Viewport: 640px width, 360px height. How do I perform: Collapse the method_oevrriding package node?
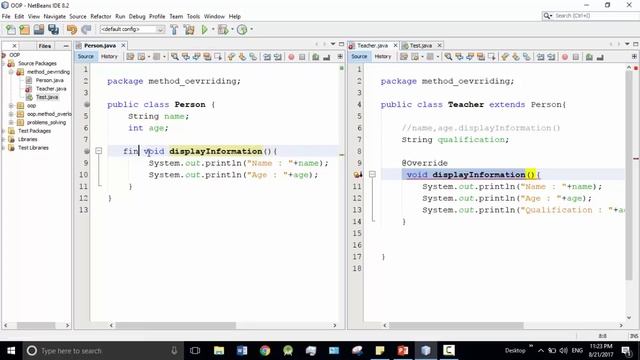coord(11,72)
